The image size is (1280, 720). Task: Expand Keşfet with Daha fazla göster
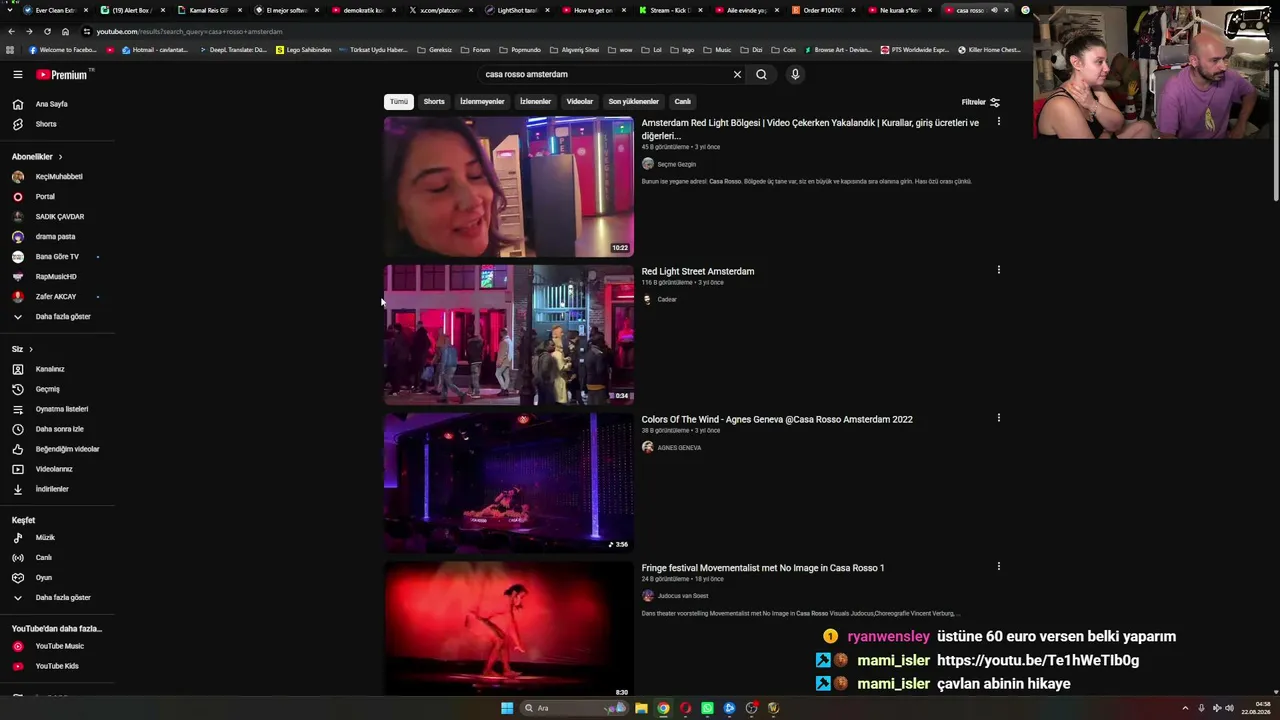pyautogui.click(x=63, y=598)
